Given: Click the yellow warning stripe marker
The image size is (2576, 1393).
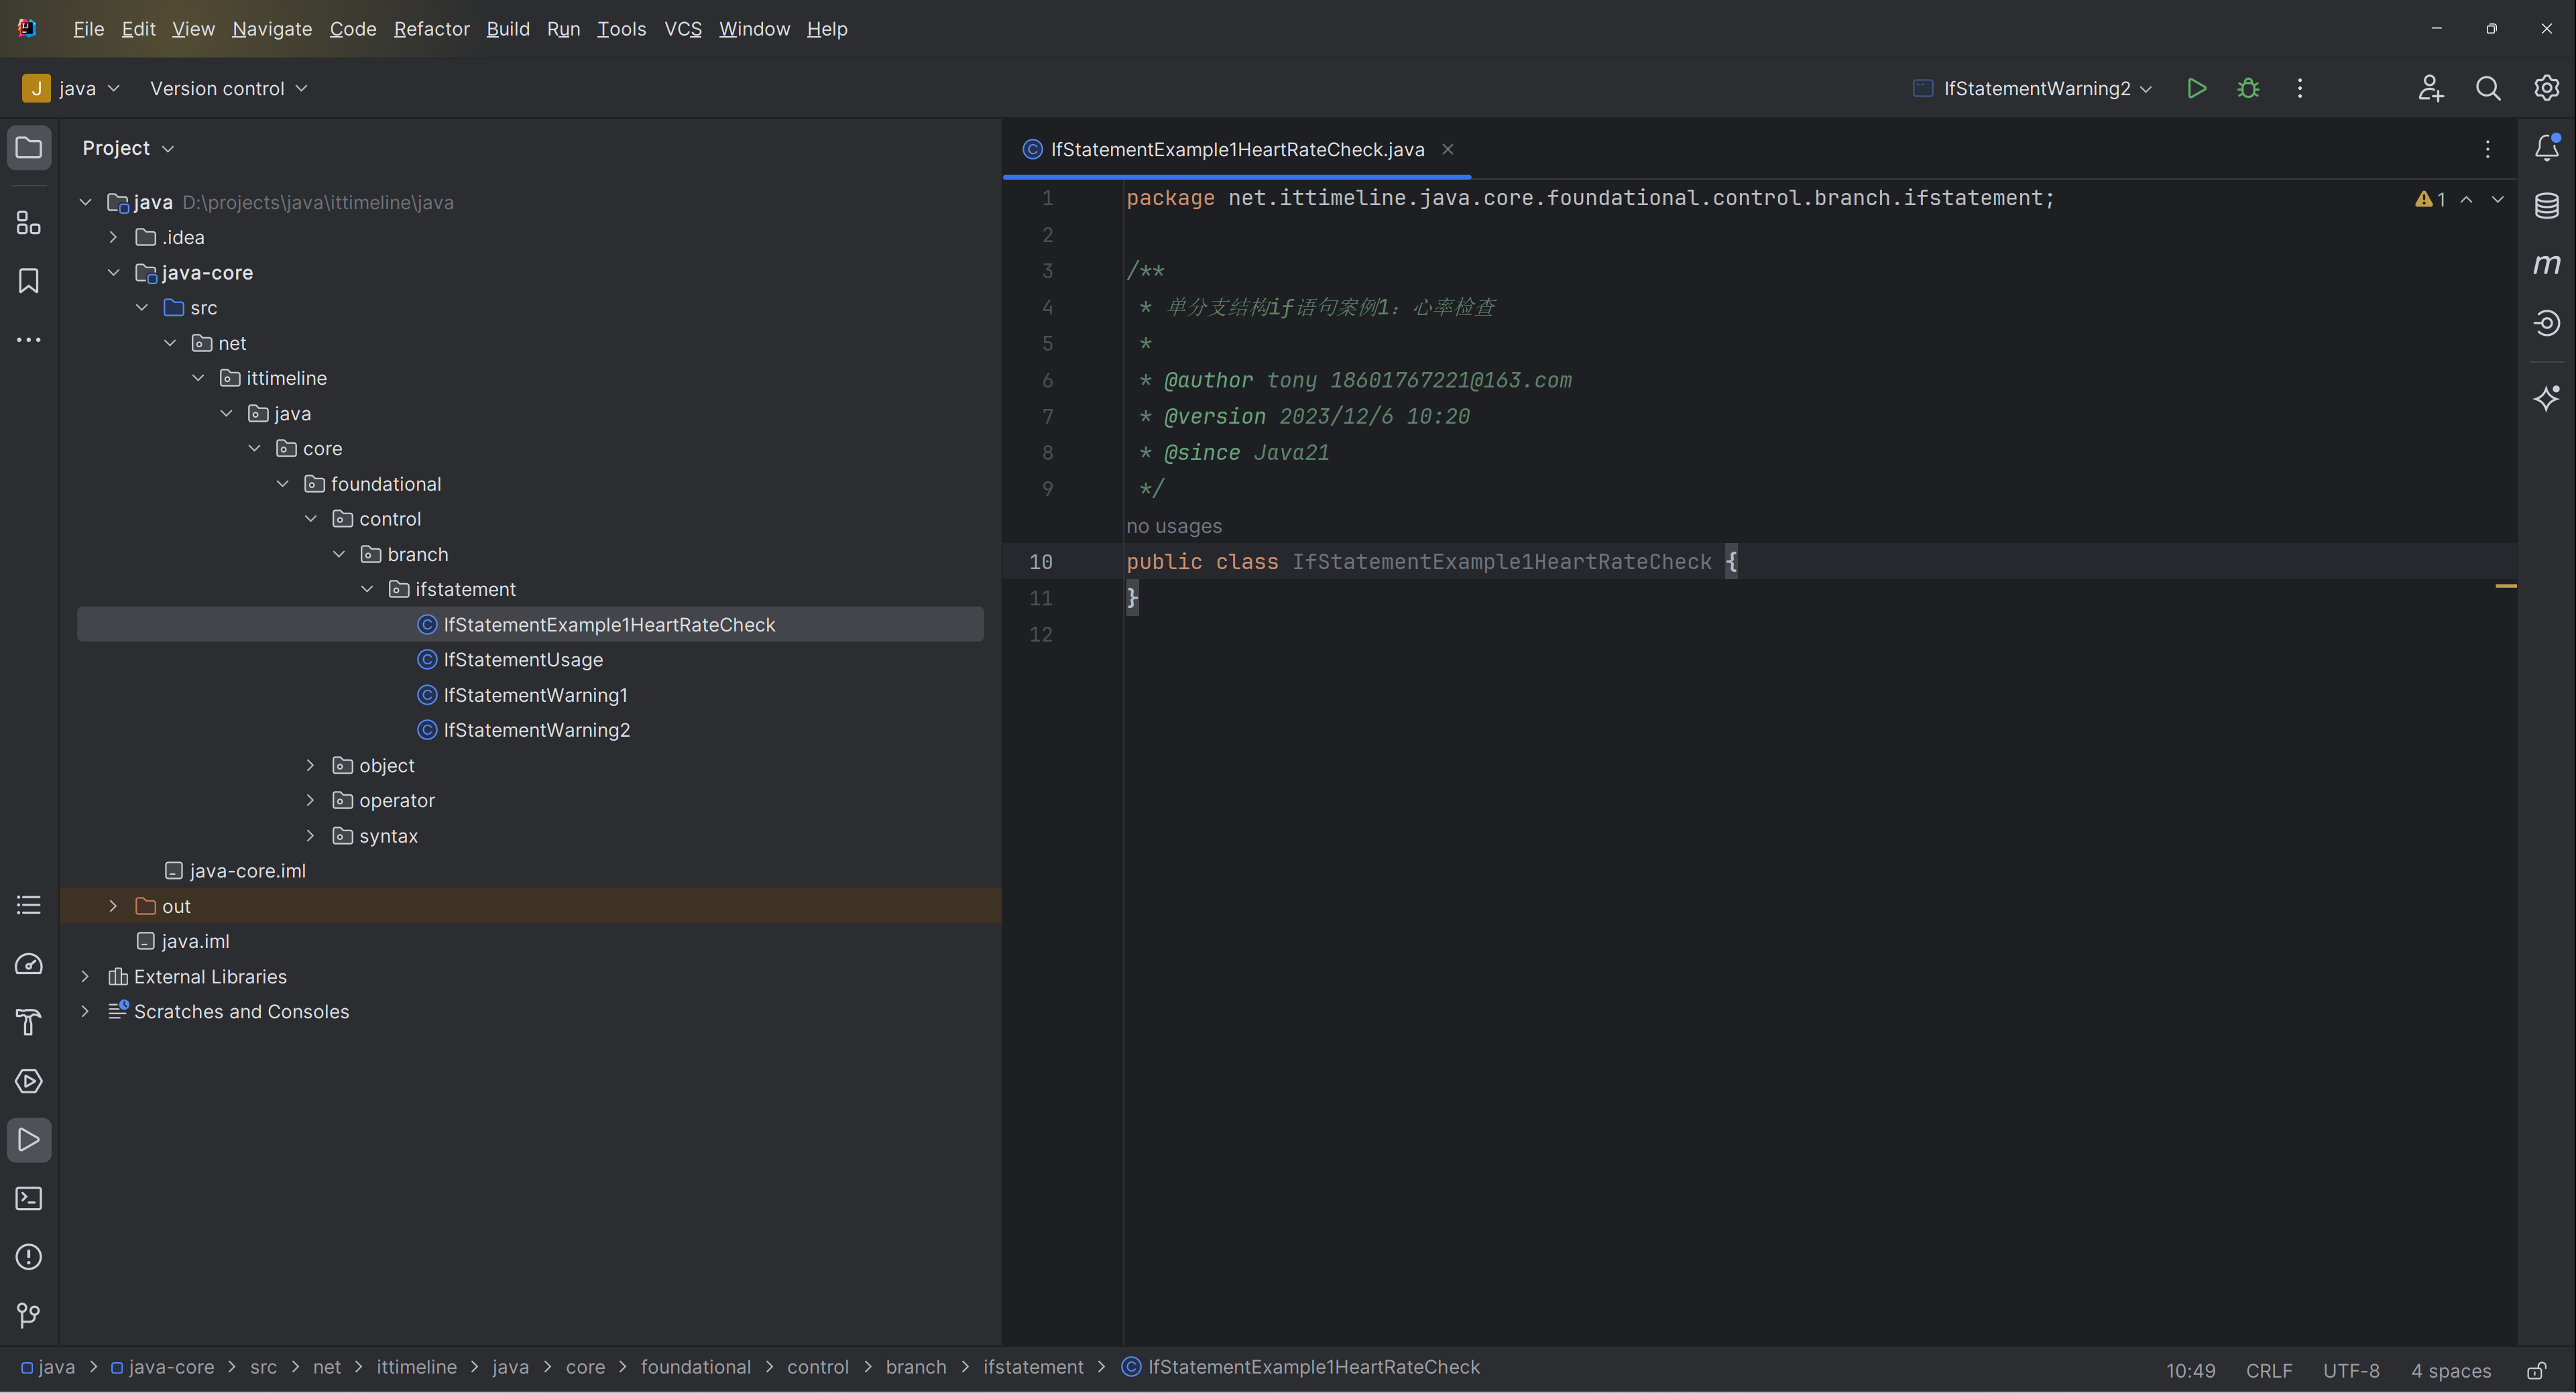Looking at the screenshot, I should (x=2505, y=586).
